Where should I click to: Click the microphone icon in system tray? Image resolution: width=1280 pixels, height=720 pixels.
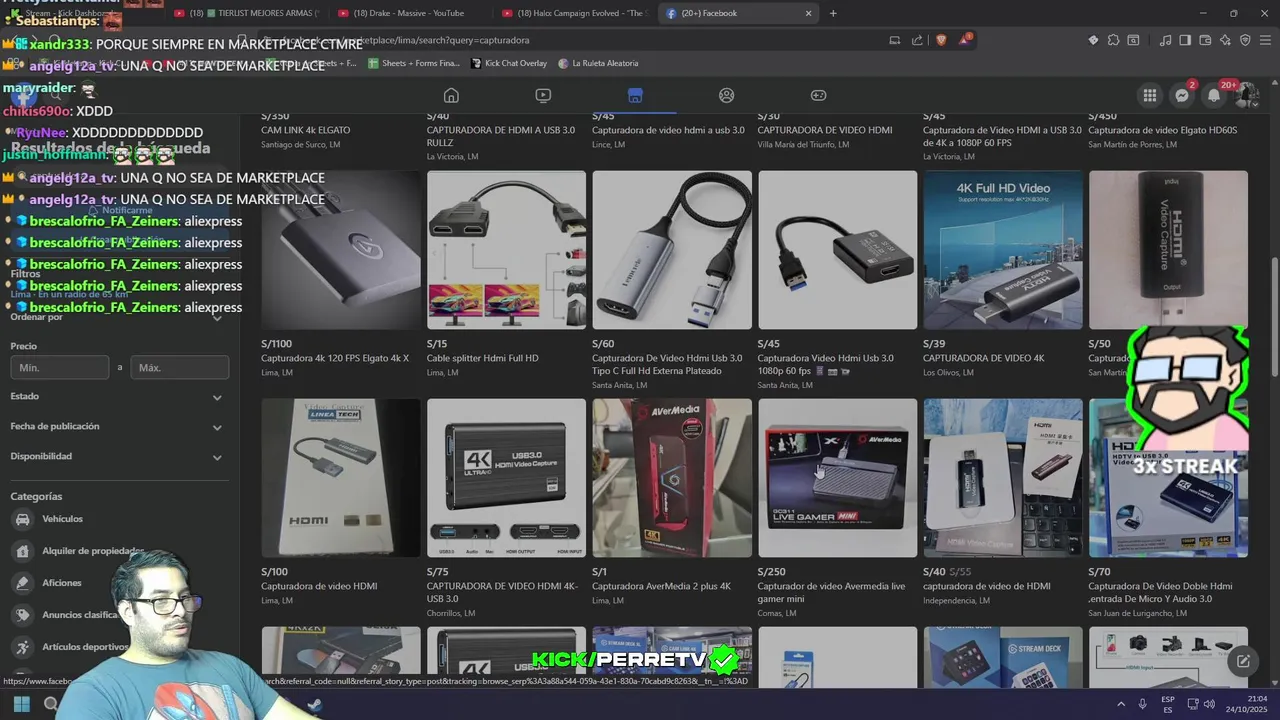point(1142,704)
